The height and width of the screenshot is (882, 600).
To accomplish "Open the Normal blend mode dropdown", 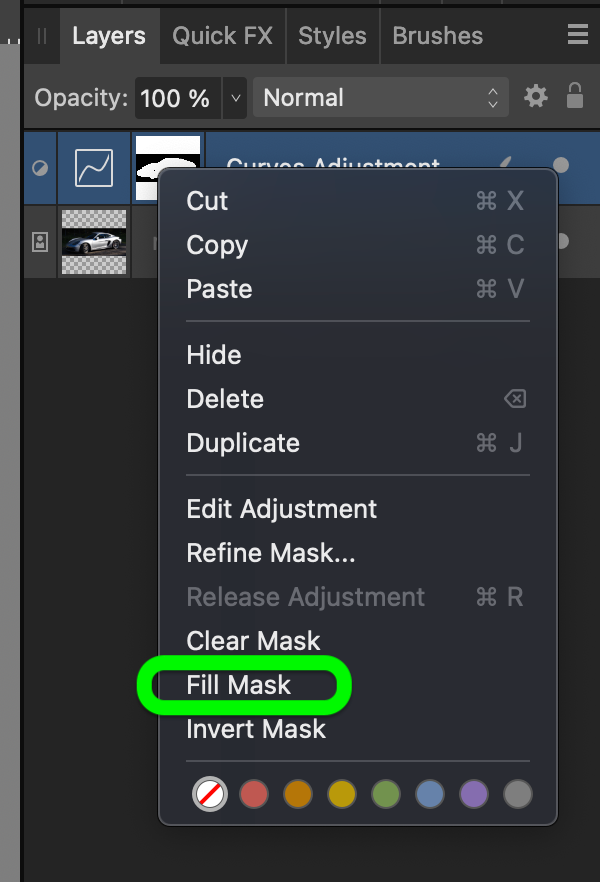I will tap(381, 97).
